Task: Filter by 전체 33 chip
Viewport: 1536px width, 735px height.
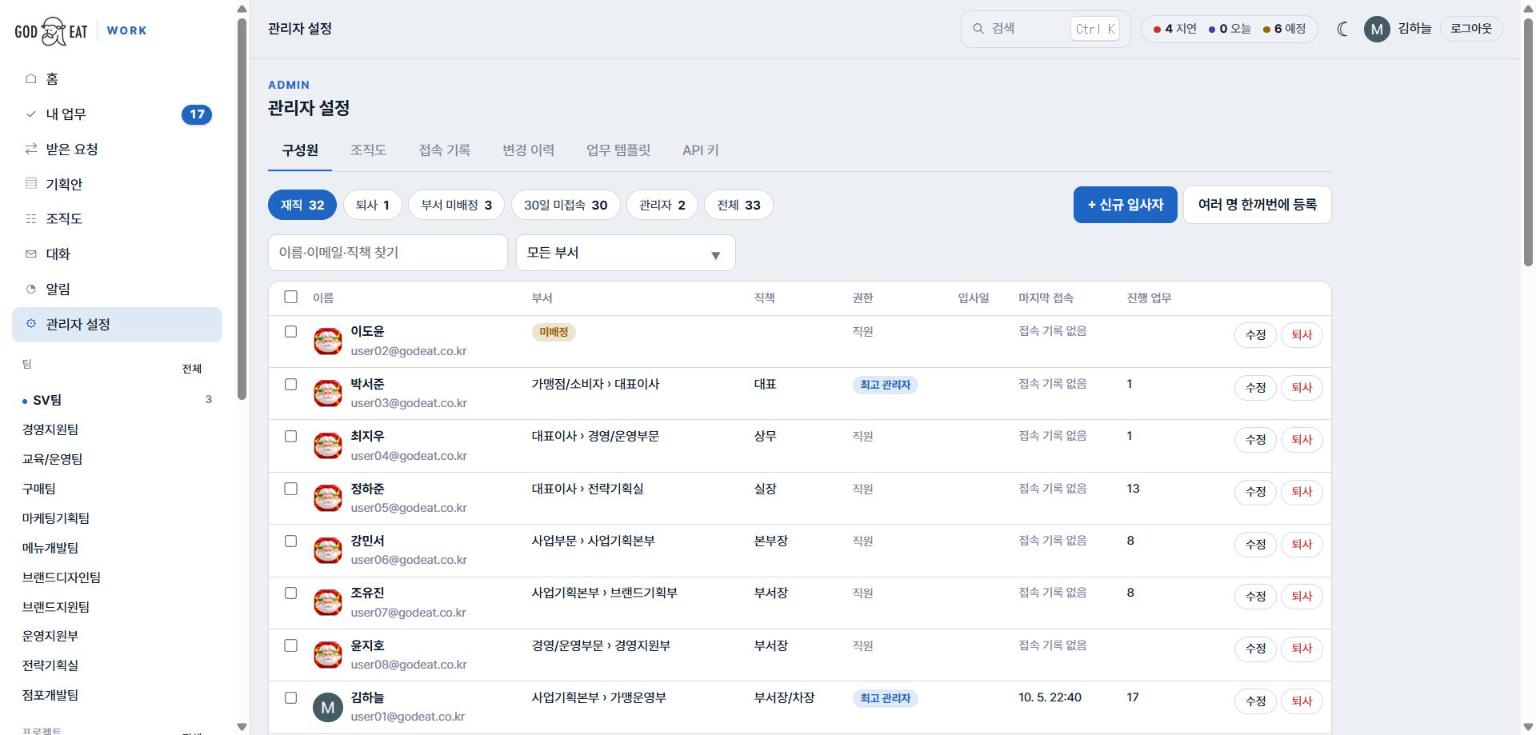Action: point(739,205)
